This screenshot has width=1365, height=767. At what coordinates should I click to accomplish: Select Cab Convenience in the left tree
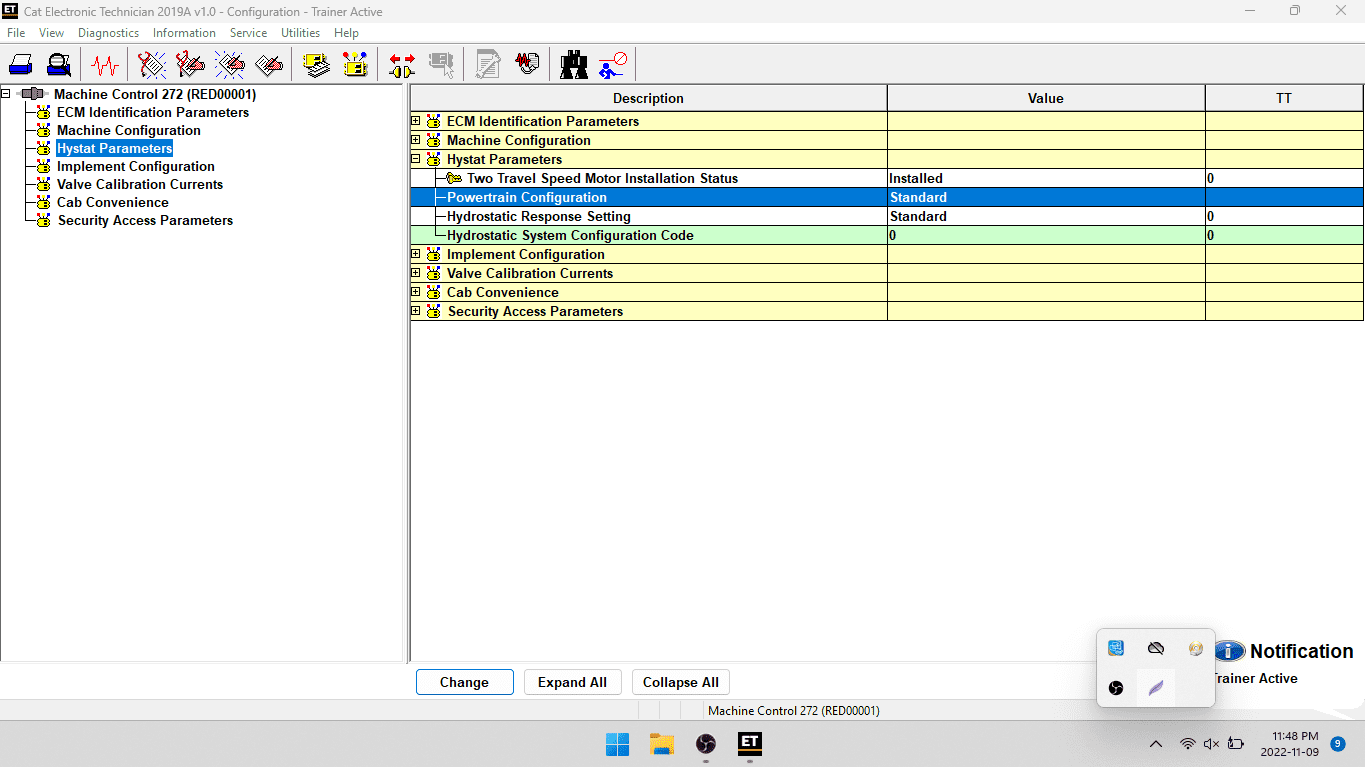pyautogui.click(x=112, y=202)
